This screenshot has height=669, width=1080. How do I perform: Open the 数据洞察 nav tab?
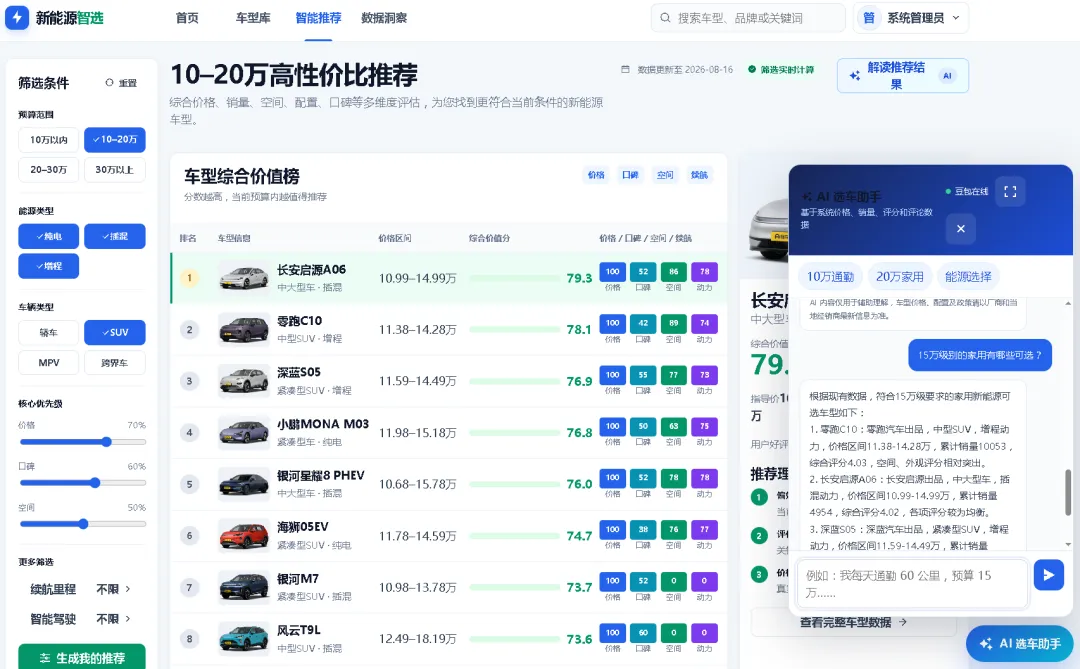pyautogui.click(x=384, y=18)
